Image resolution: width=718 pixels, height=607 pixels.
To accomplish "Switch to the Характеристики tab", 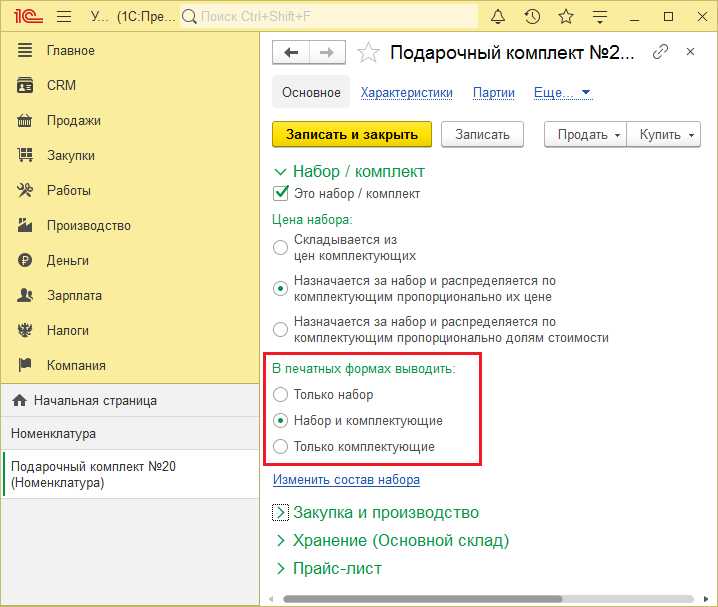I will pyautogui.click(x=406, y=93).
